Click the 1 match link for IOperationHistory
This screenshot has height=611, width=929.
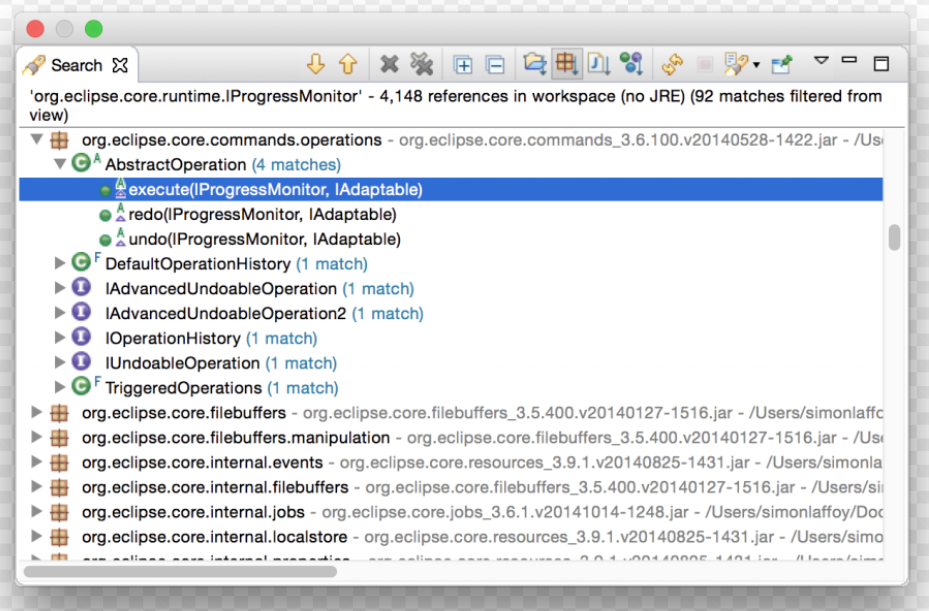pyautogui.click(x=282, y=338)
